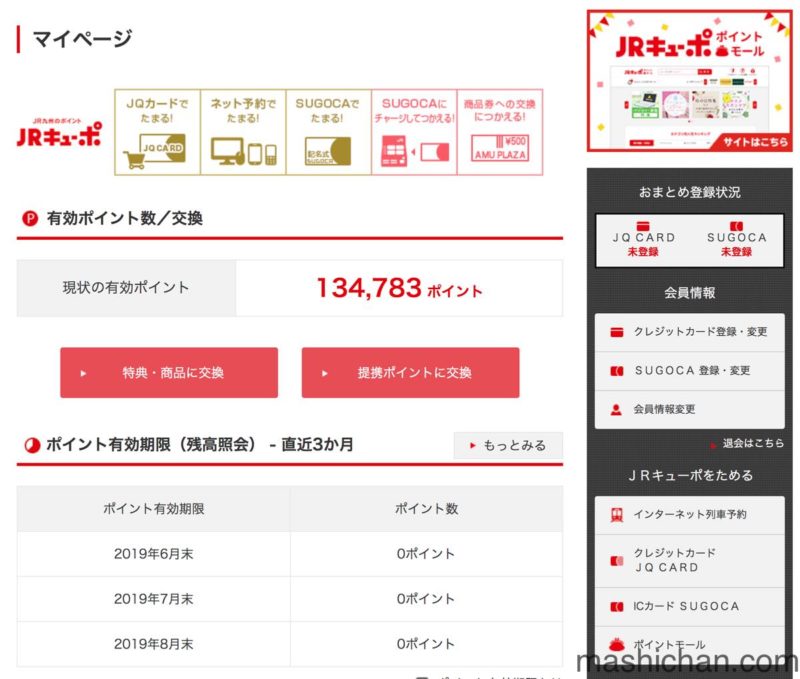Click the 134,783 ポイント value
Viewport: 800px width, 679px height.
coord(399,288)
